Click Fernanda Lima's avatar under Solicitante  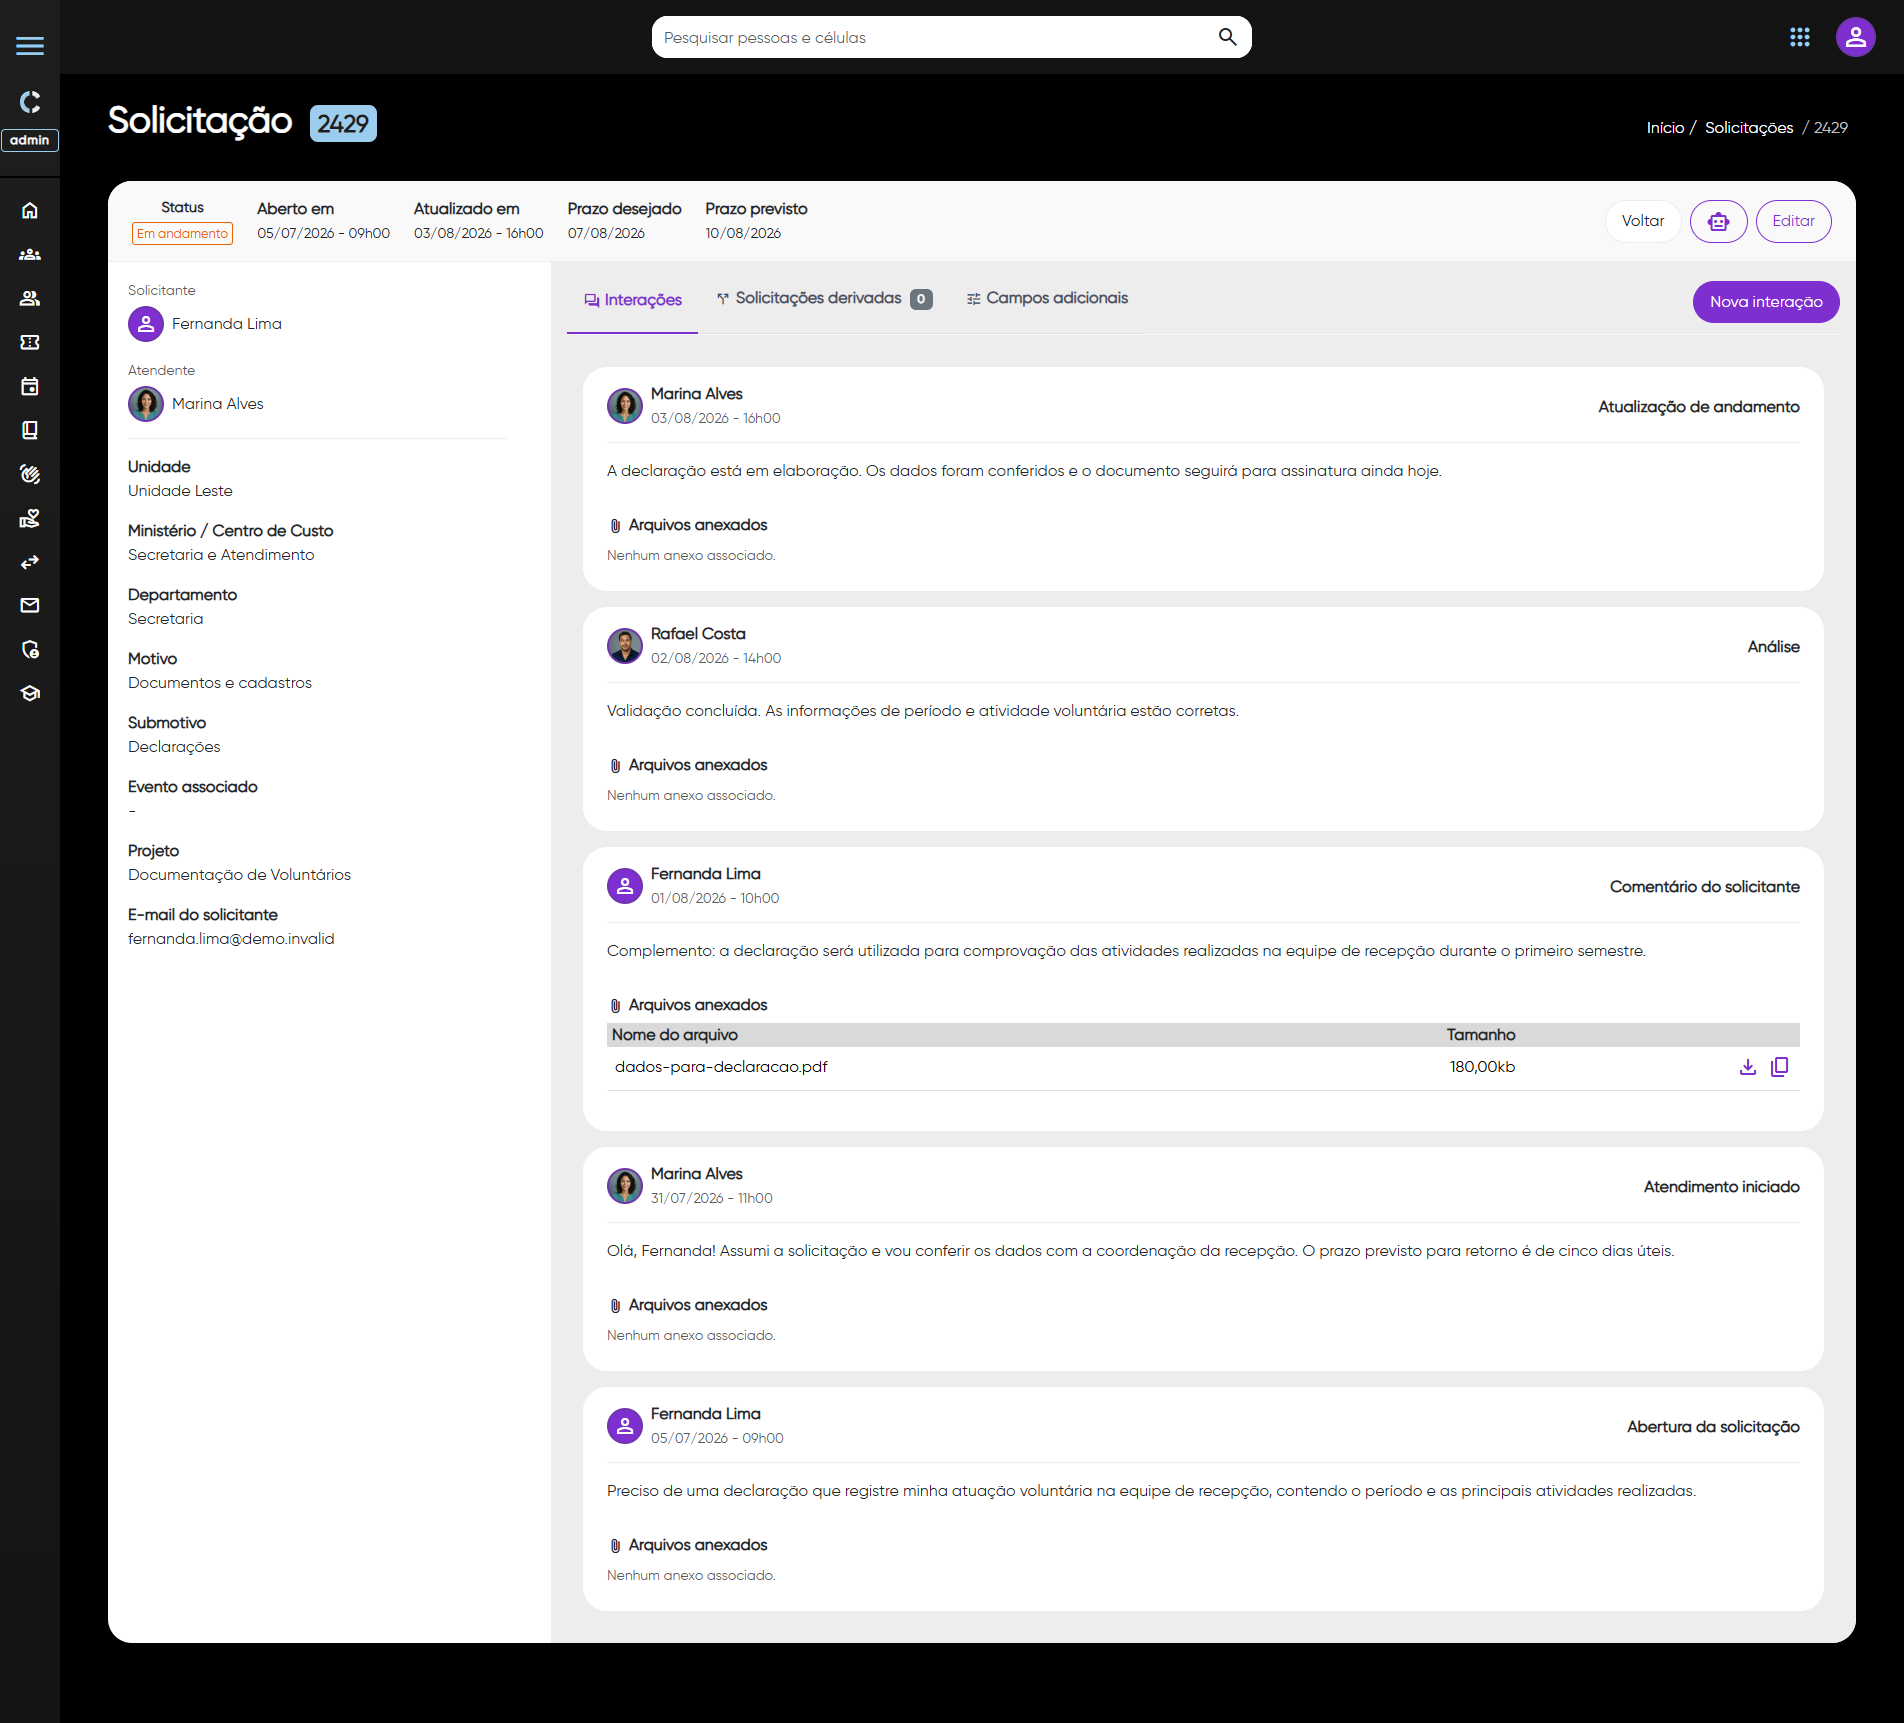pos(146,324)
